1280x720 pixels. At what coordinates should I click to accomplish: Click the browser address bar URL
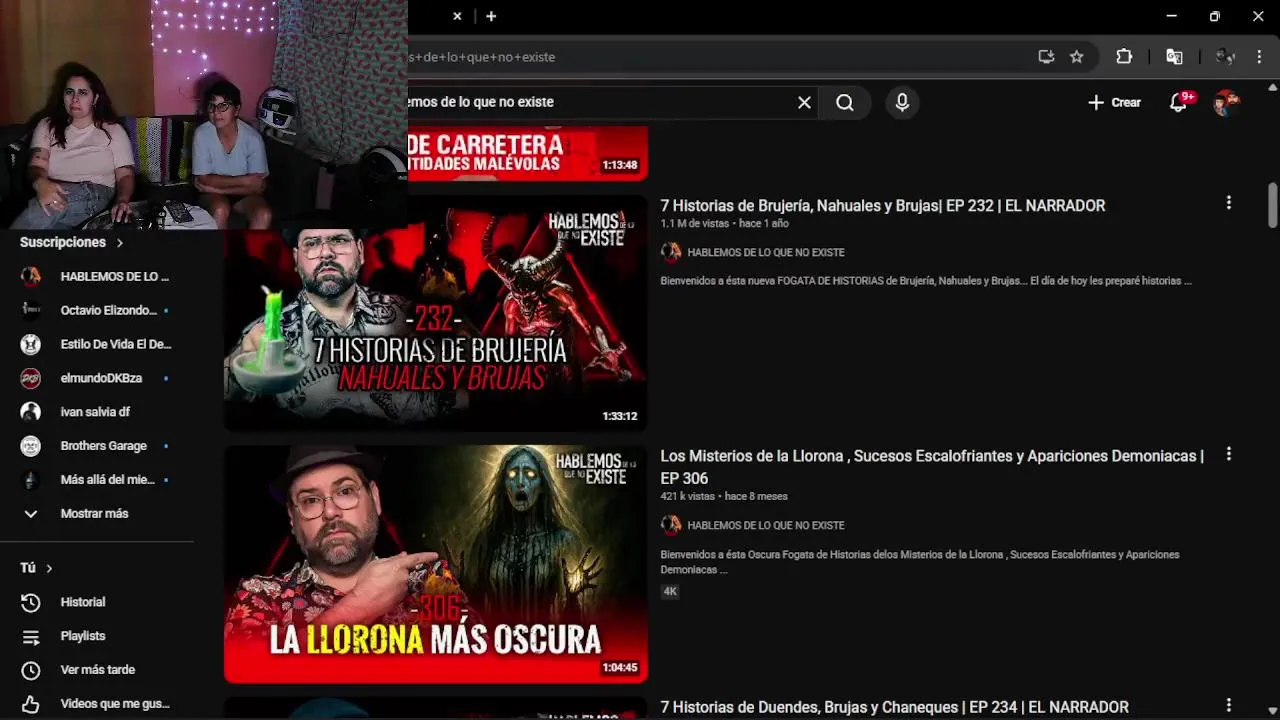(x=482, y=57)
